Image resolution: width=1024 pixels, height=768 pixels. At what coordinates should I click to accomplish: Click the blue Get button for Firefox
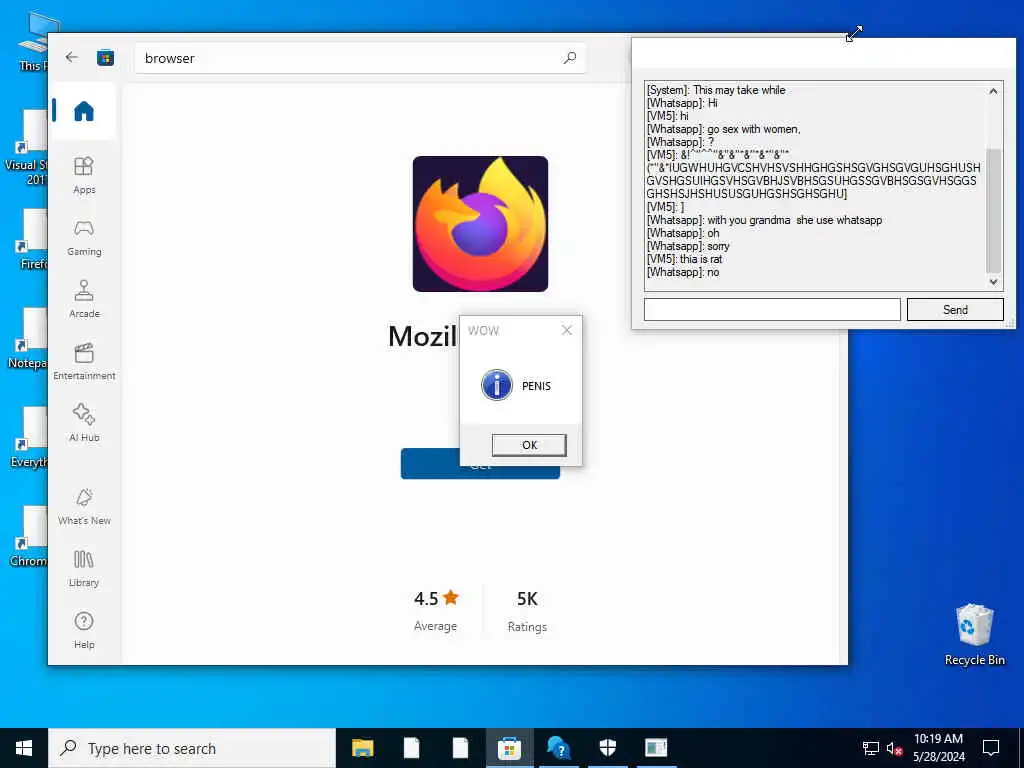pyautogui.click(x=429, y=464)
